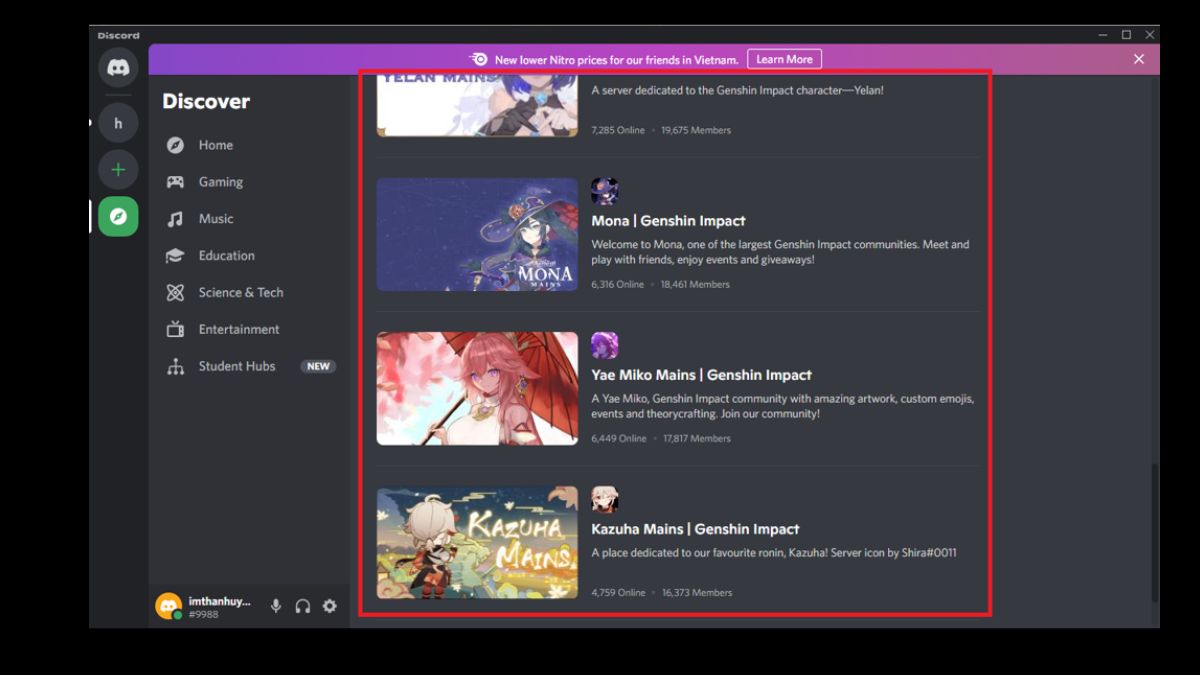Open the Kazuha Mains server icon

(x=605, y=498)
